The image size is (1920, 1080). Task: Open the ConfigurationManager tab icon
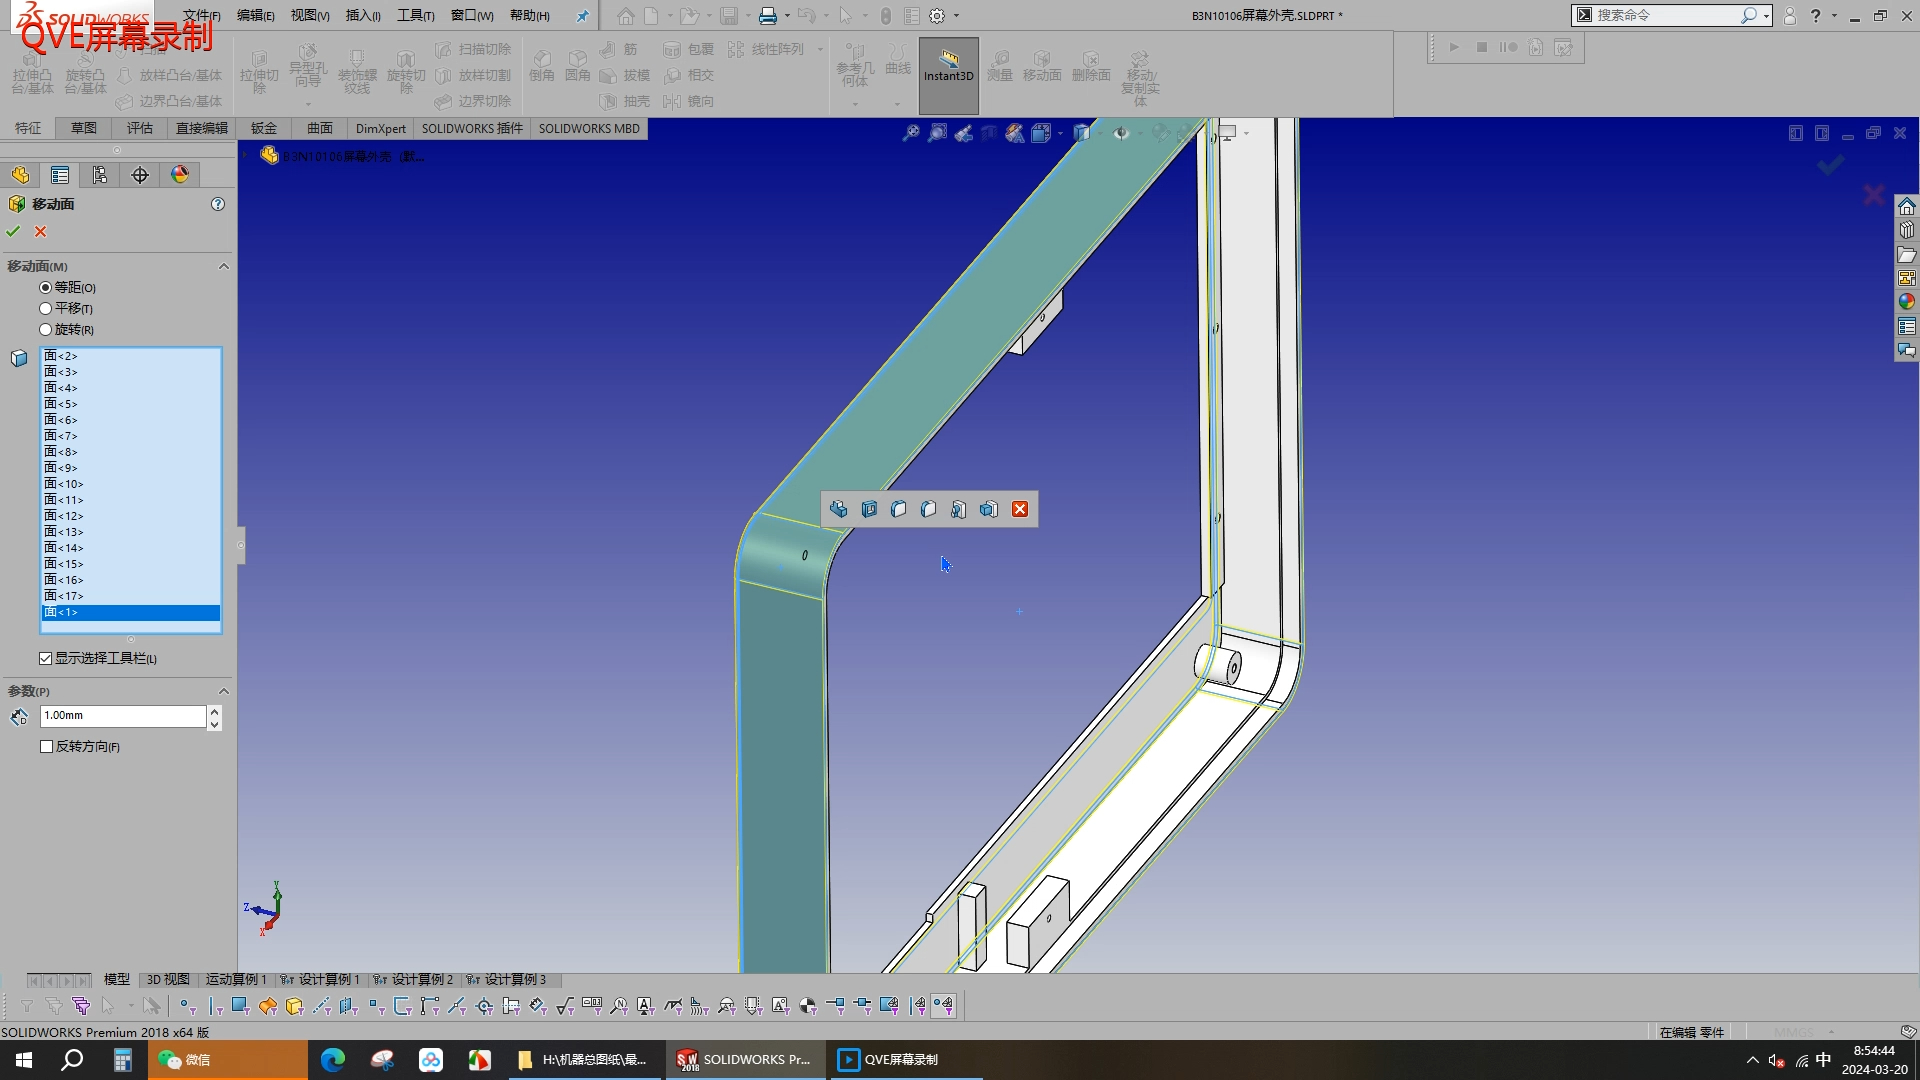pyautogui.click(x=100, y=175)
